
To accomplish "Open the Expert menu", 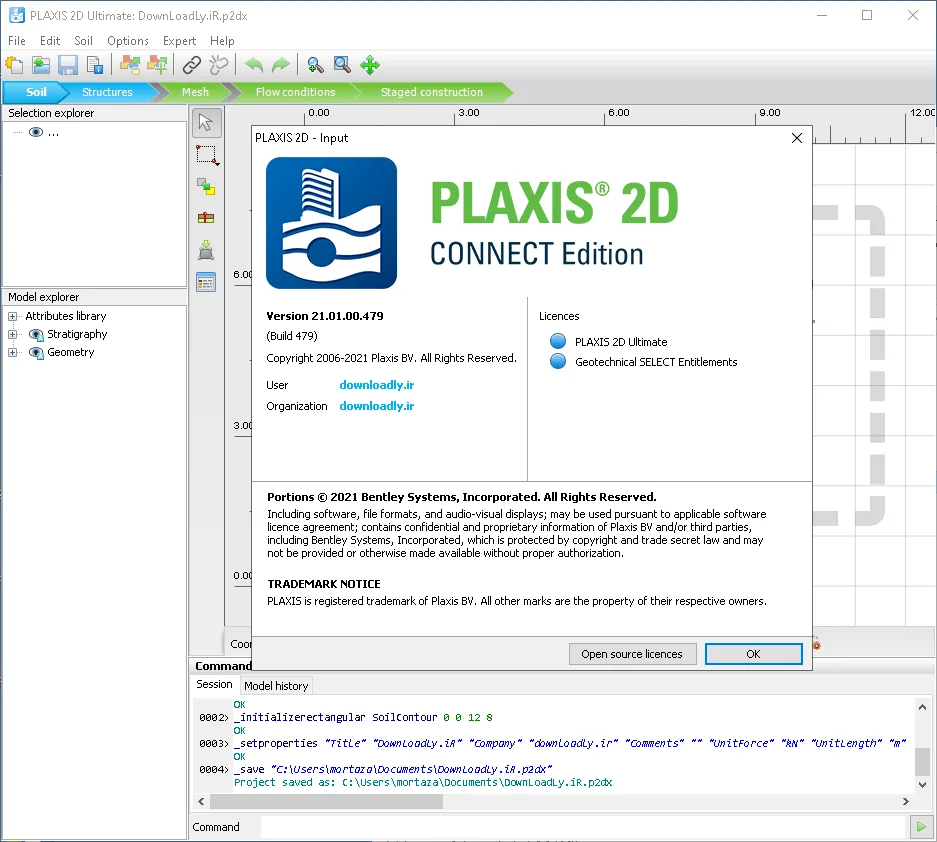I will pyautogui.click(x=179, y=41).
